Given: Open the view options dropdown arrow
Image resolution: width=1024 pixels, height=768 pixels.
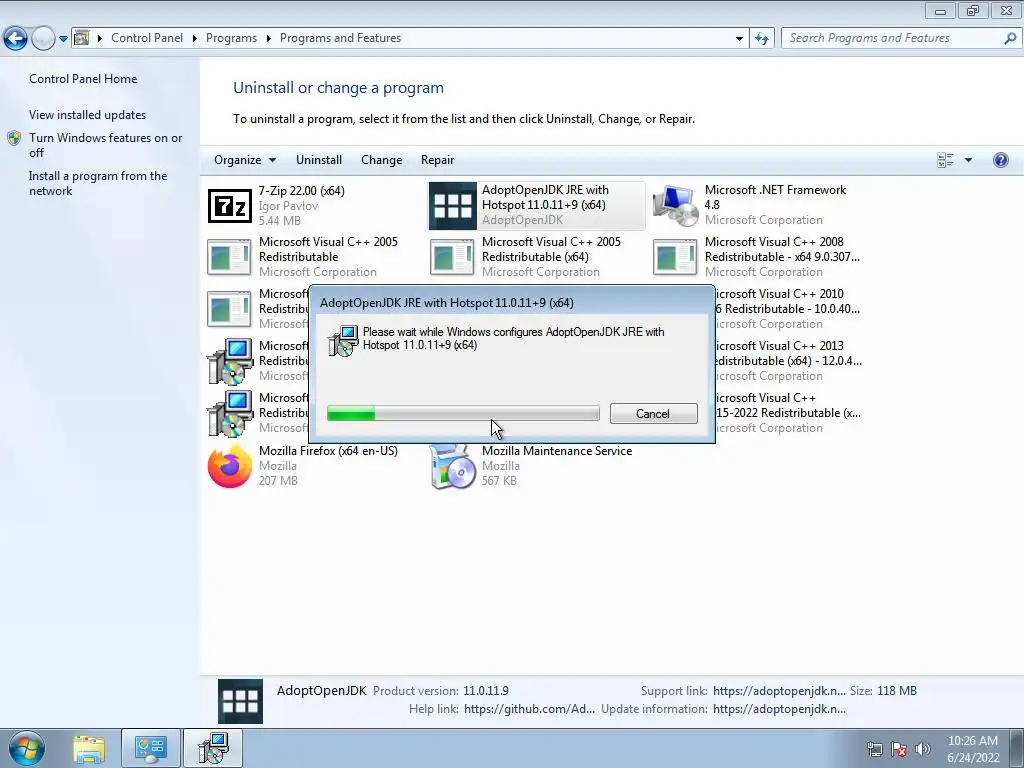Looking at the screenshot, I should click(968, 160).
